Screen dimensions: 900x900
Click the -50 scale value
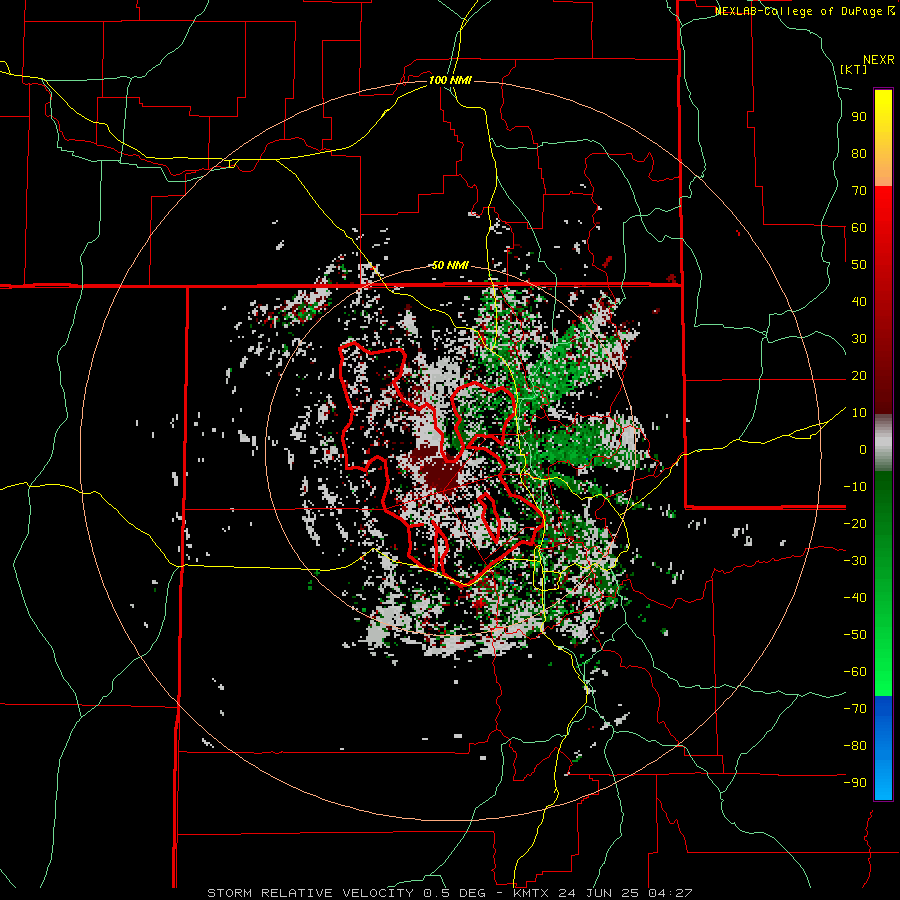point(855,635)
